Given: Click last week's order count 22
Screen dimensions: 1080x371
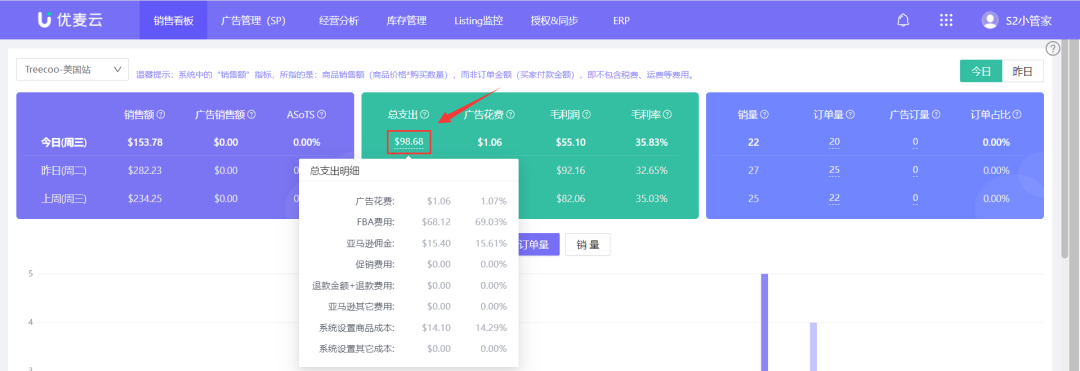Looking at the screenshot, I should tap(834, 198).
